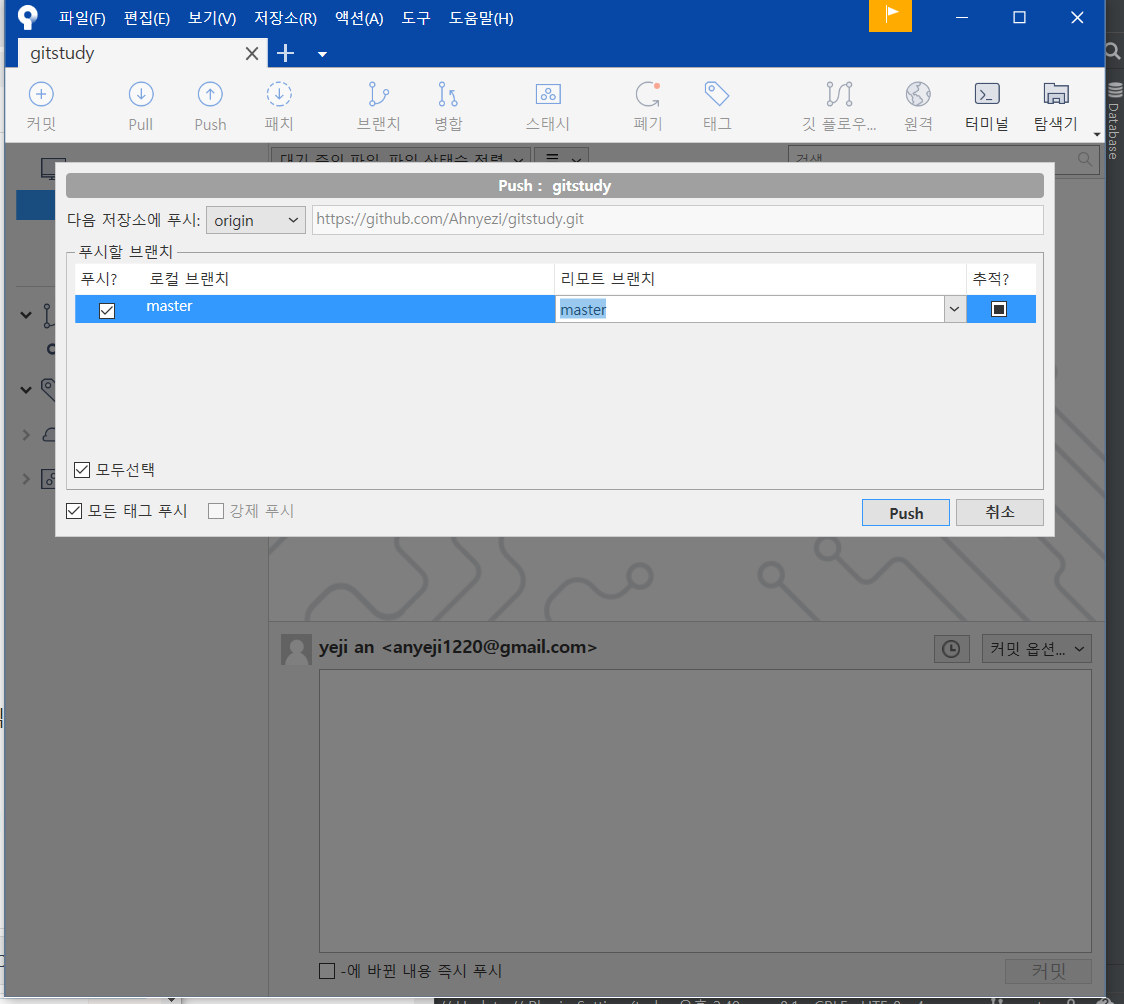The image size is (1124, 1004).
Task: Open a new tab with plus icon
Action: (x=285, y=53)
